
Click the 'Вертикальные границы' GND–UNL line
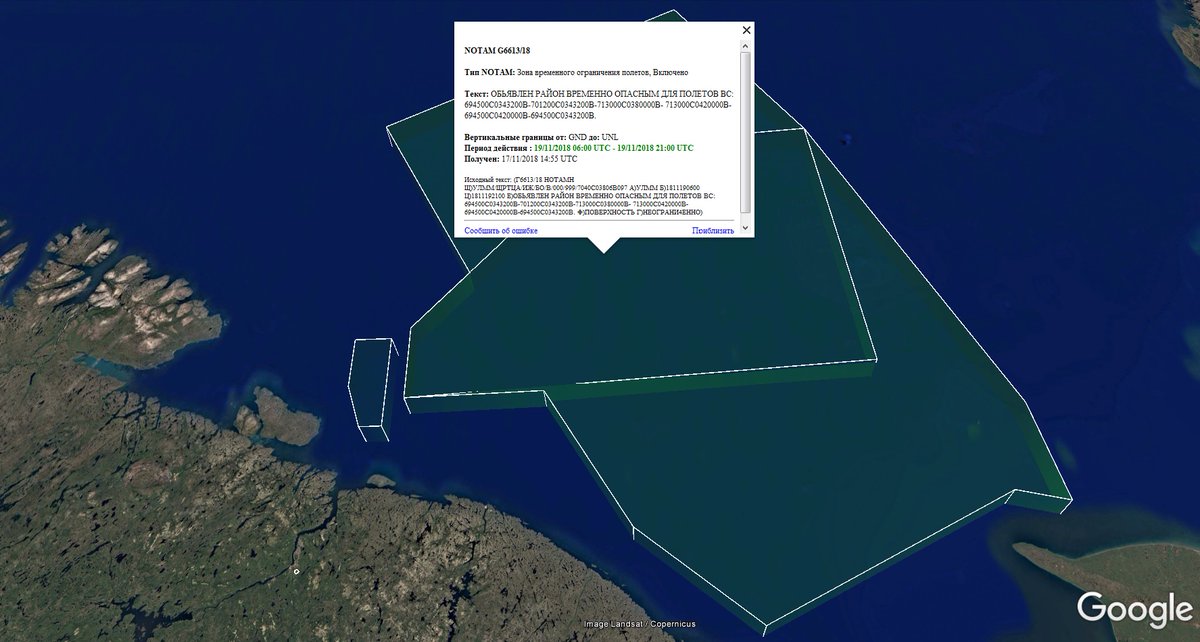(x=542, y=136)
